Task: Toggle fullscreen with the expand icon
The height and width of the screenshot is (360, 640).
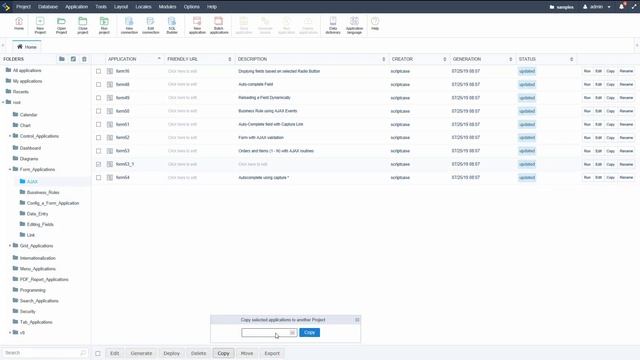Action: tap(634, 7)
